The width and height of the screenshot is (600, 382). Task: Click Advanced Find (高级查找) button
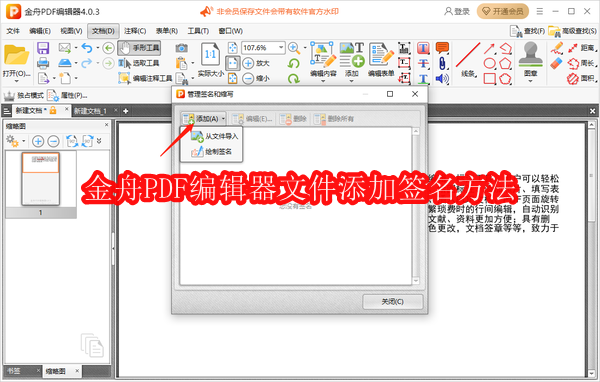click(572, 31)
